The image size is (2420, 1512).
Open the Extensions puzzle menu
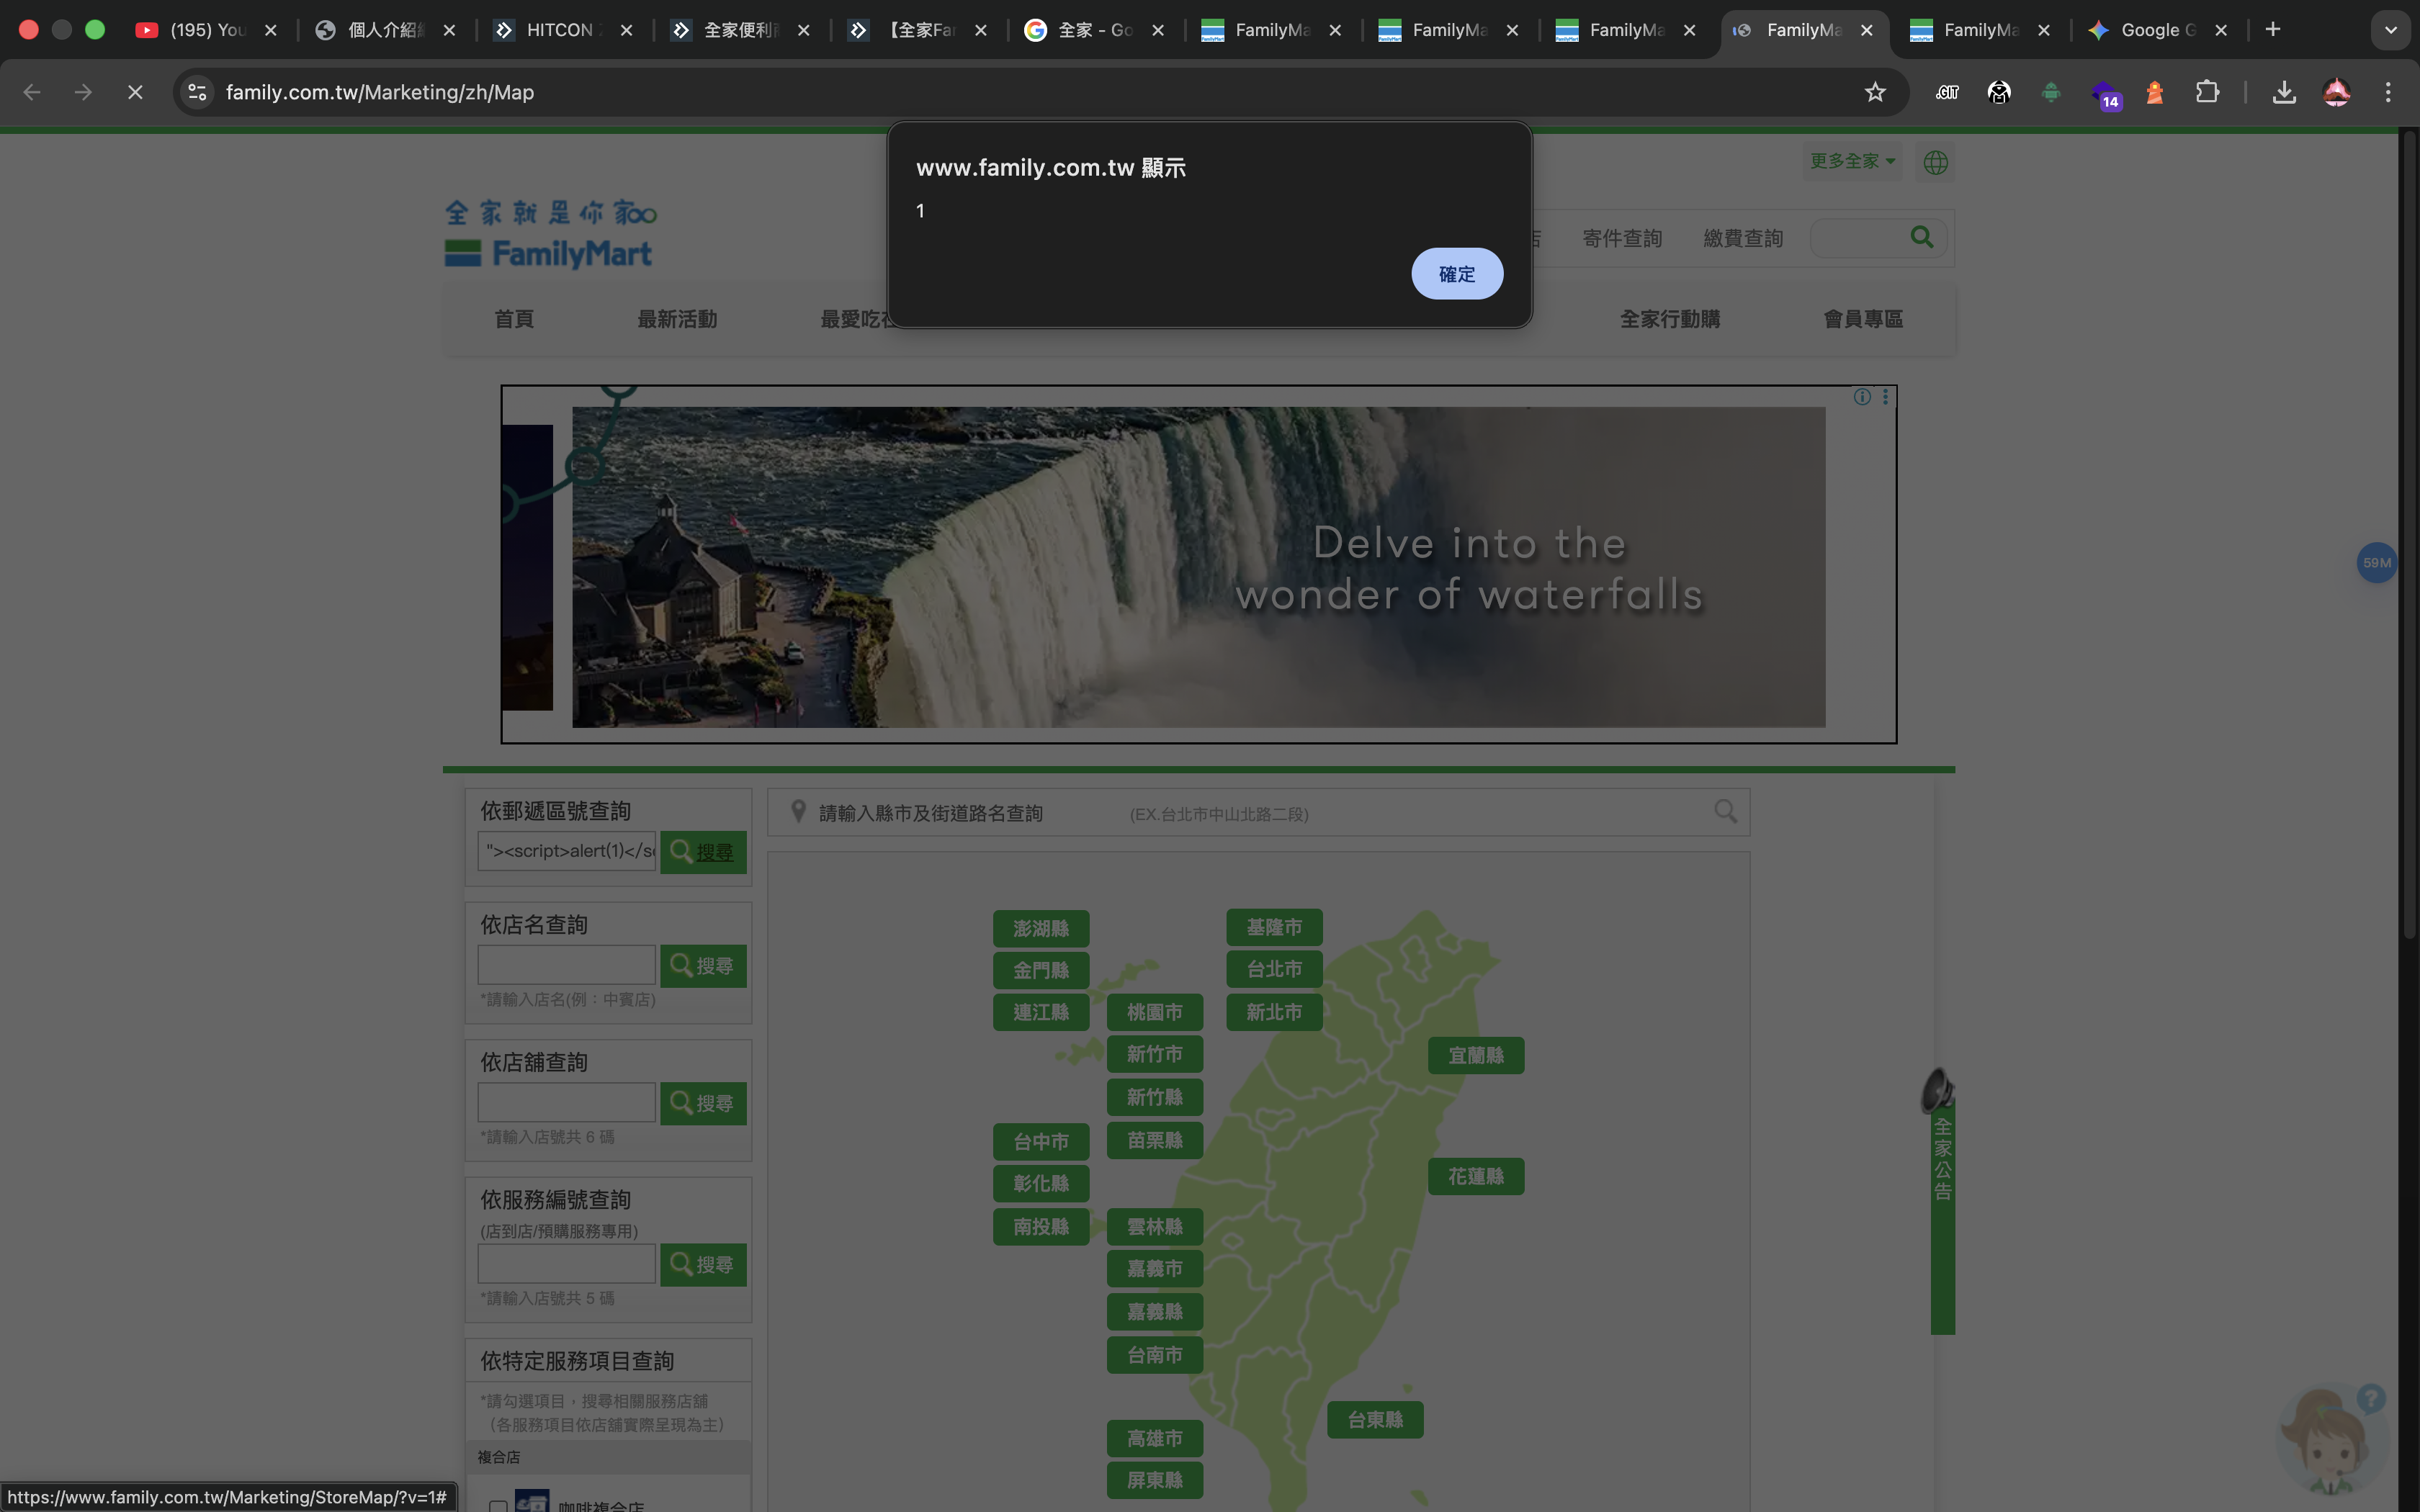(2207, 92)
